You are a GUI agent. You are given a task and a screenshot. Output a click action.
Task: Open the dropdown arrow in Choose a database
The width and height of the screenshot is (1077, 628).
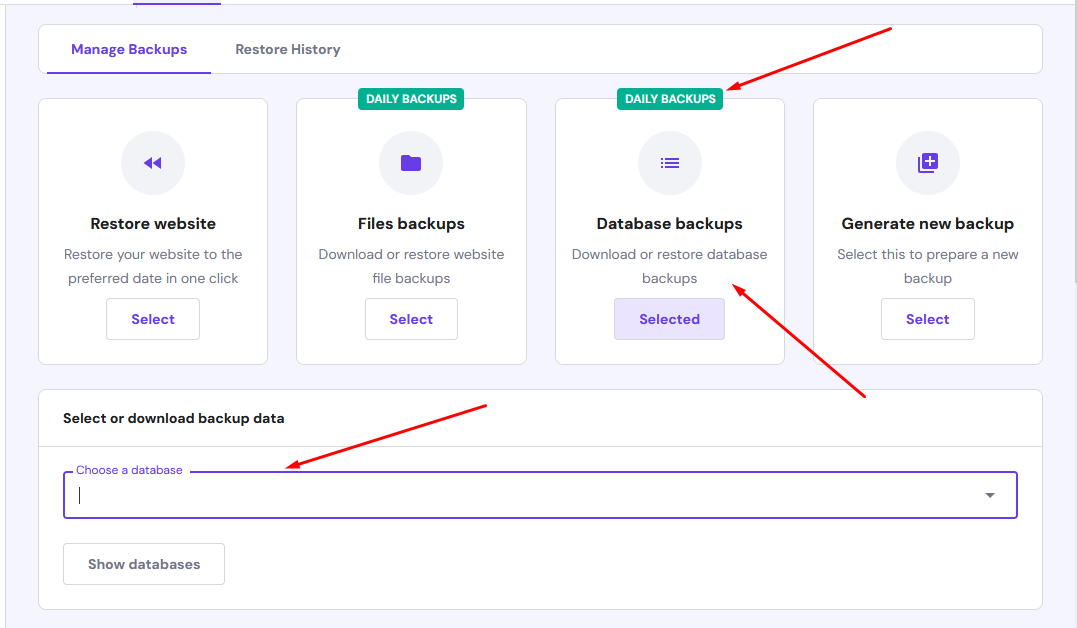coord(990,495)
